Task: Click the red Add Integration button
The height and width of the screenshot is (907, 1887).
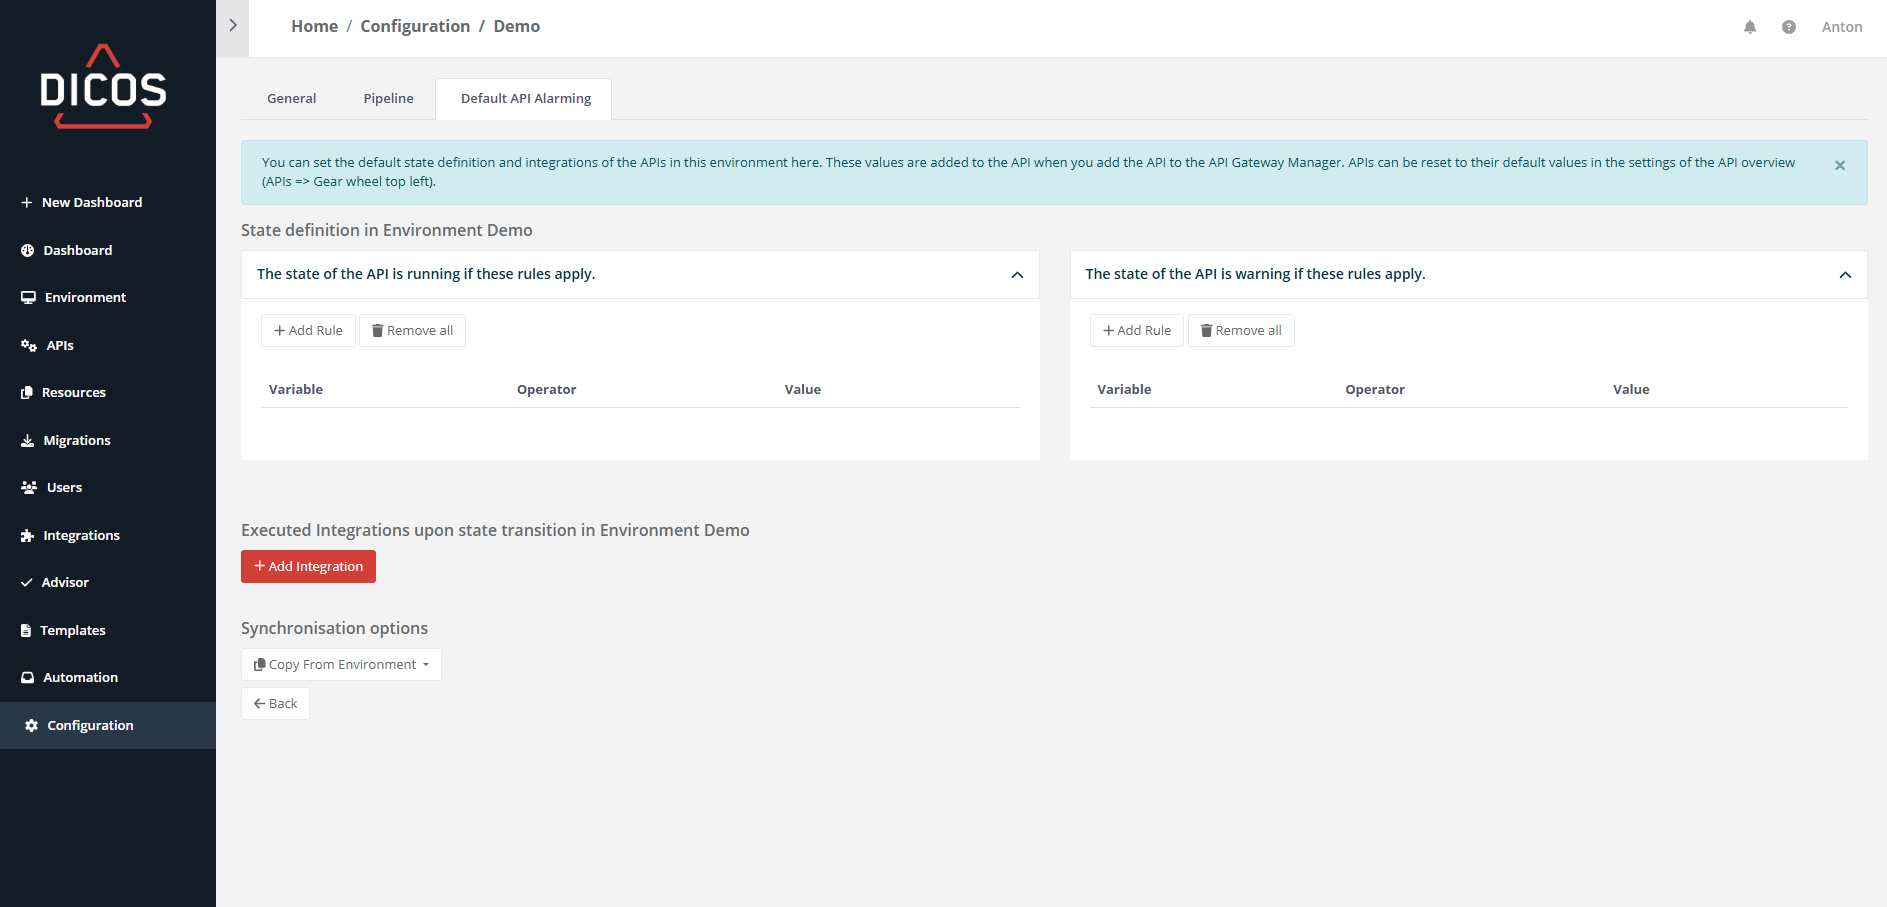Action: pos(308,567)
